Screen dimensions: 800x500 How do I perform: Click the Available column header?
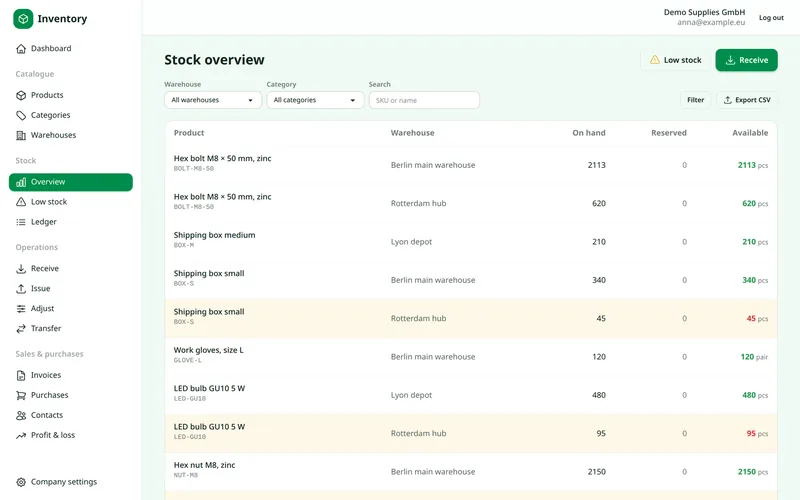[750, 133]
